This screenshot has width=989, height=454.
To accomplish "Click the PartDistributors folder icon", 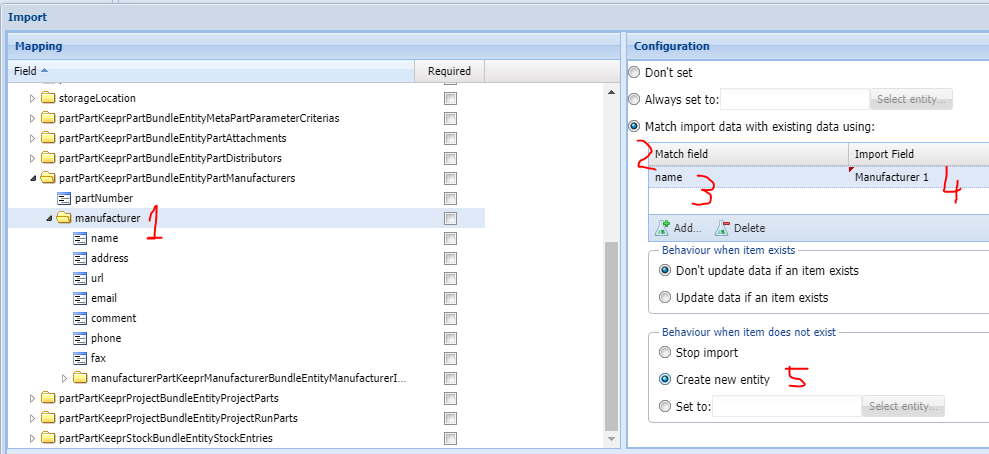I will [x=48, y=158].
